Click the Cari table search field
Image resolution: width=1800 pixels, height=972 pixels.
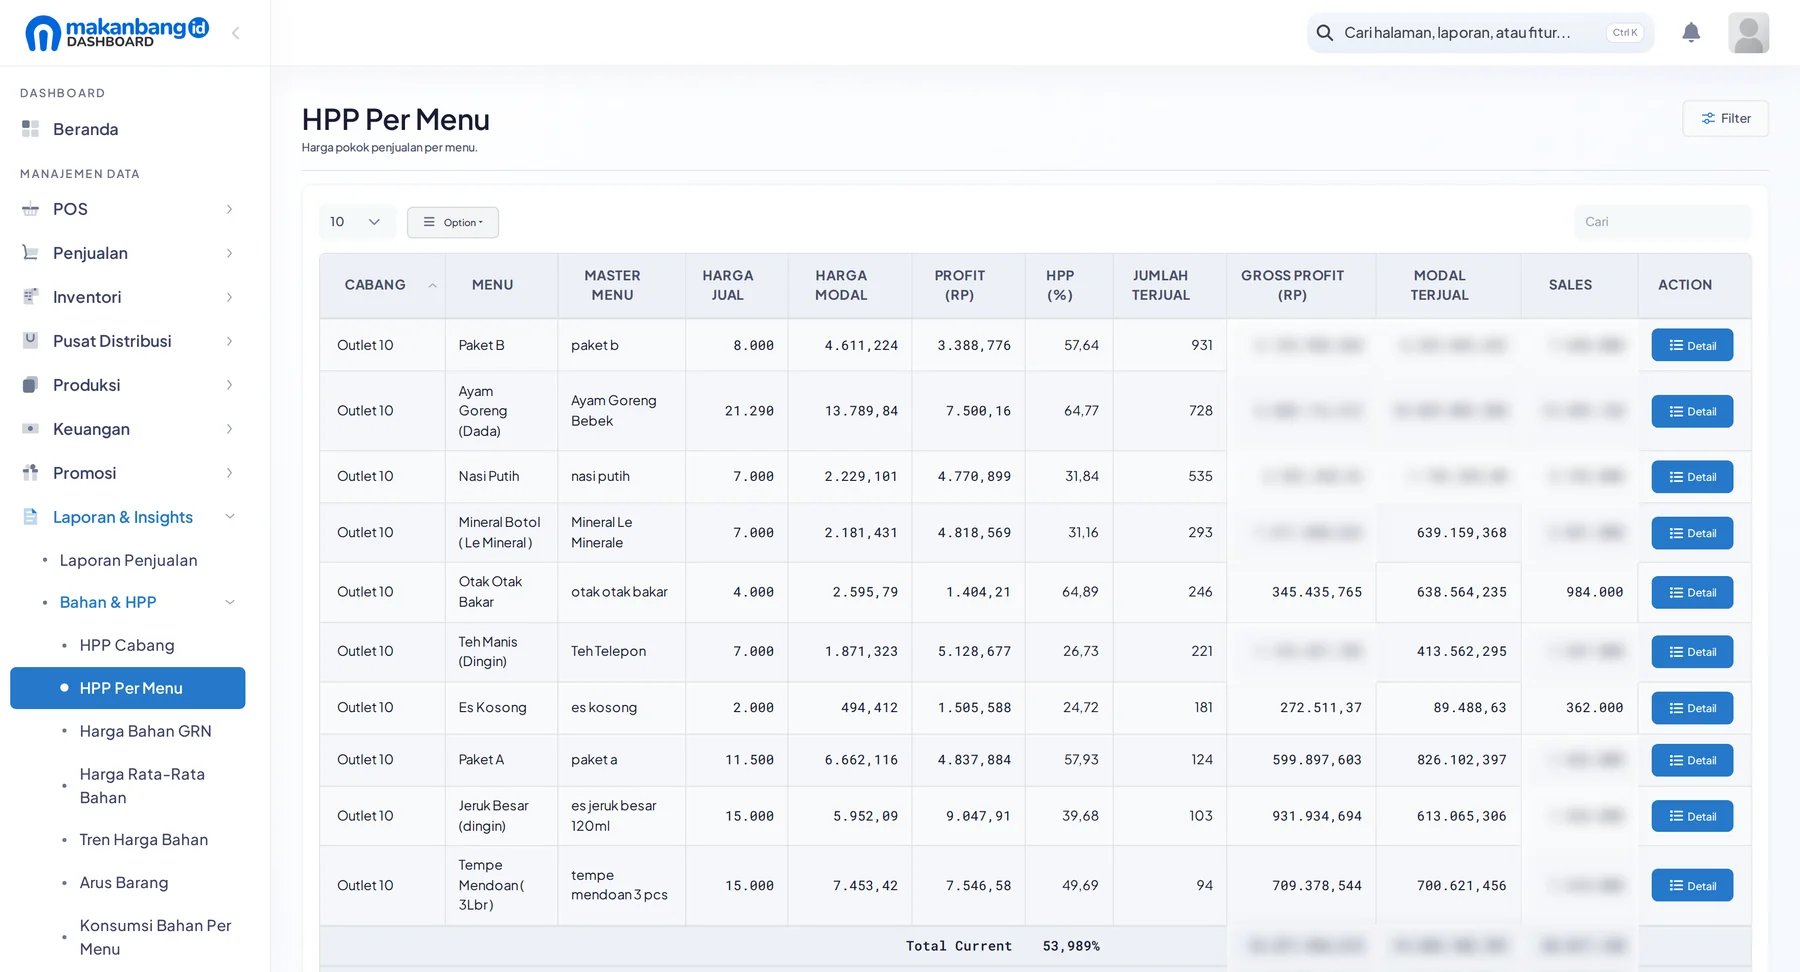tap(1662, 222)
